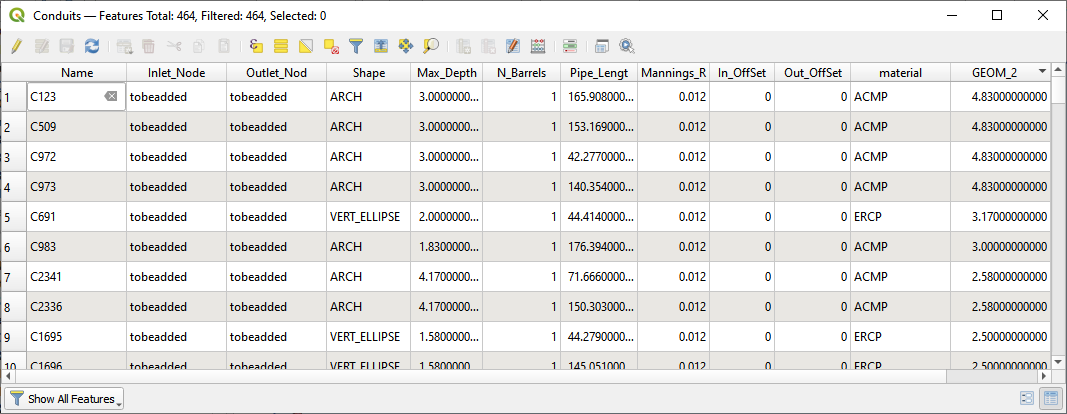This screenshot has width=1067, height=414.
Task: Click Zoom map to selected rows icon
Action: 431,46
